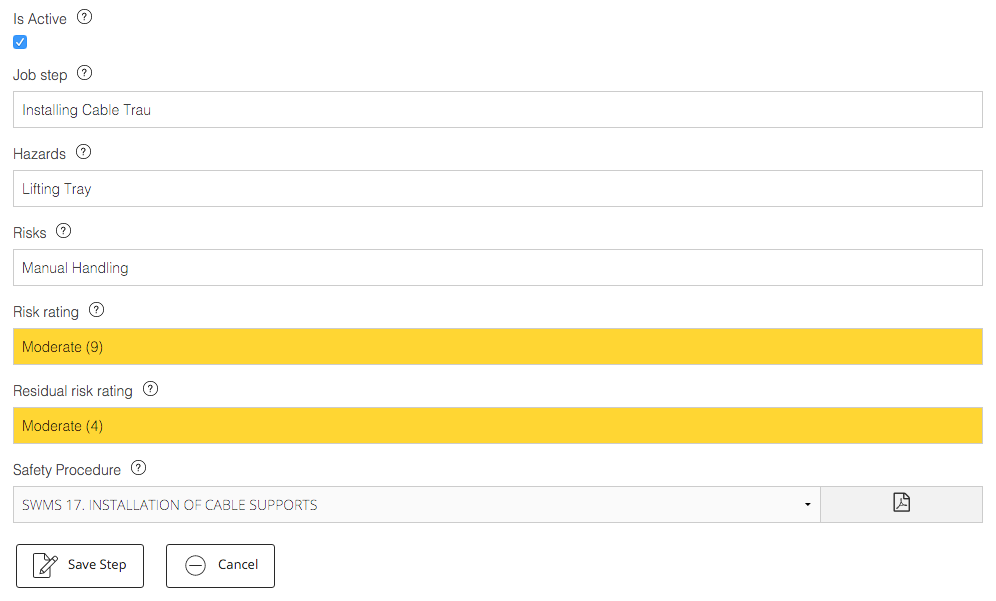Click help icon beside Job step label
This screenshot has width=996, height=601.
tap(84, 73)
